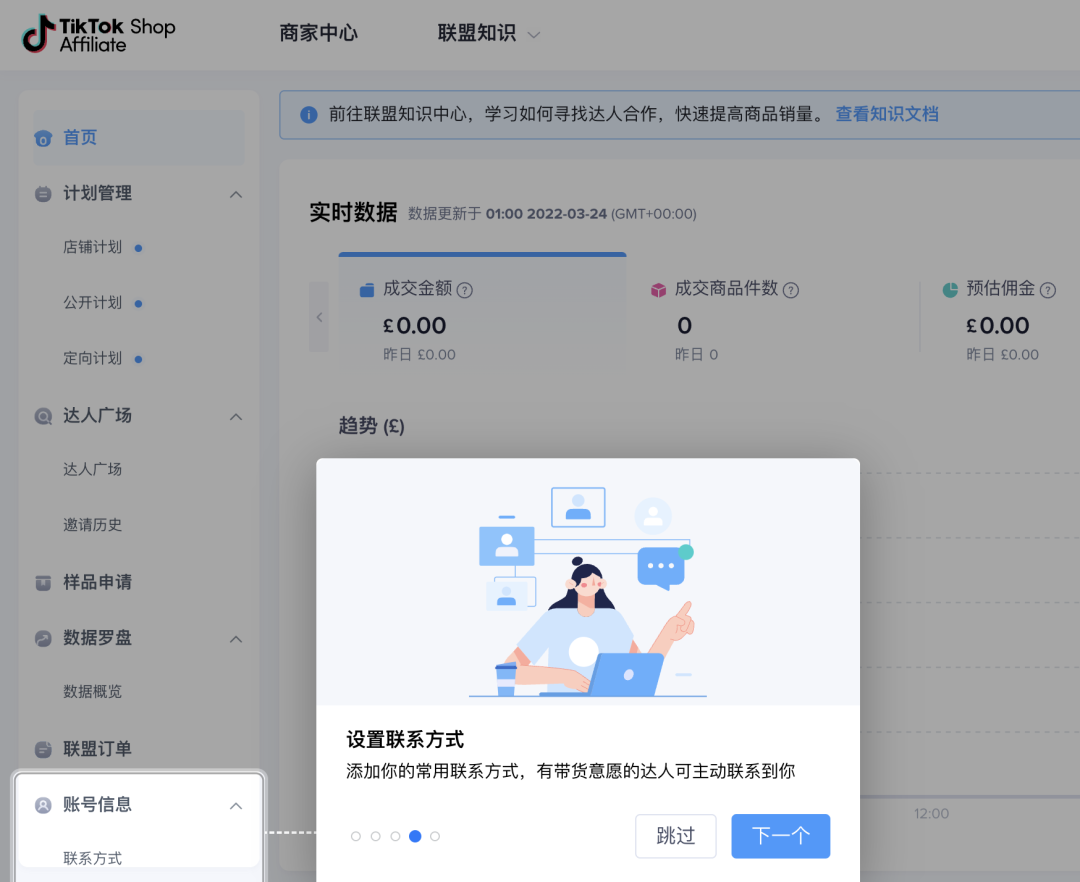Open the 联盟知识 dropdown menu

488,33
